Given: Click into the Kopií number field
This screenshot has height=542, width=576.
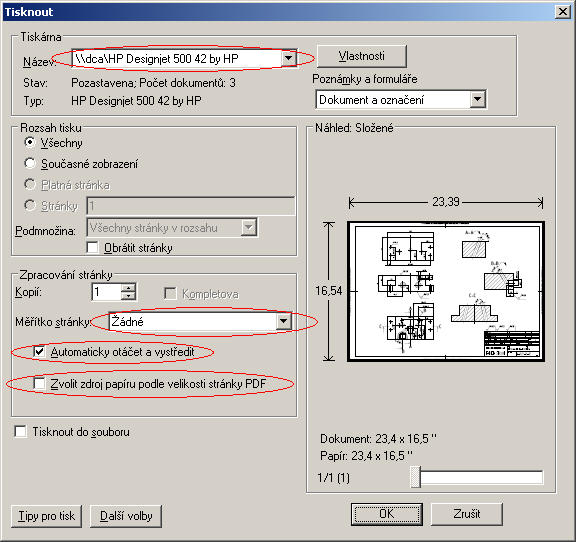Looking at the screenshot, I should 106,292.
